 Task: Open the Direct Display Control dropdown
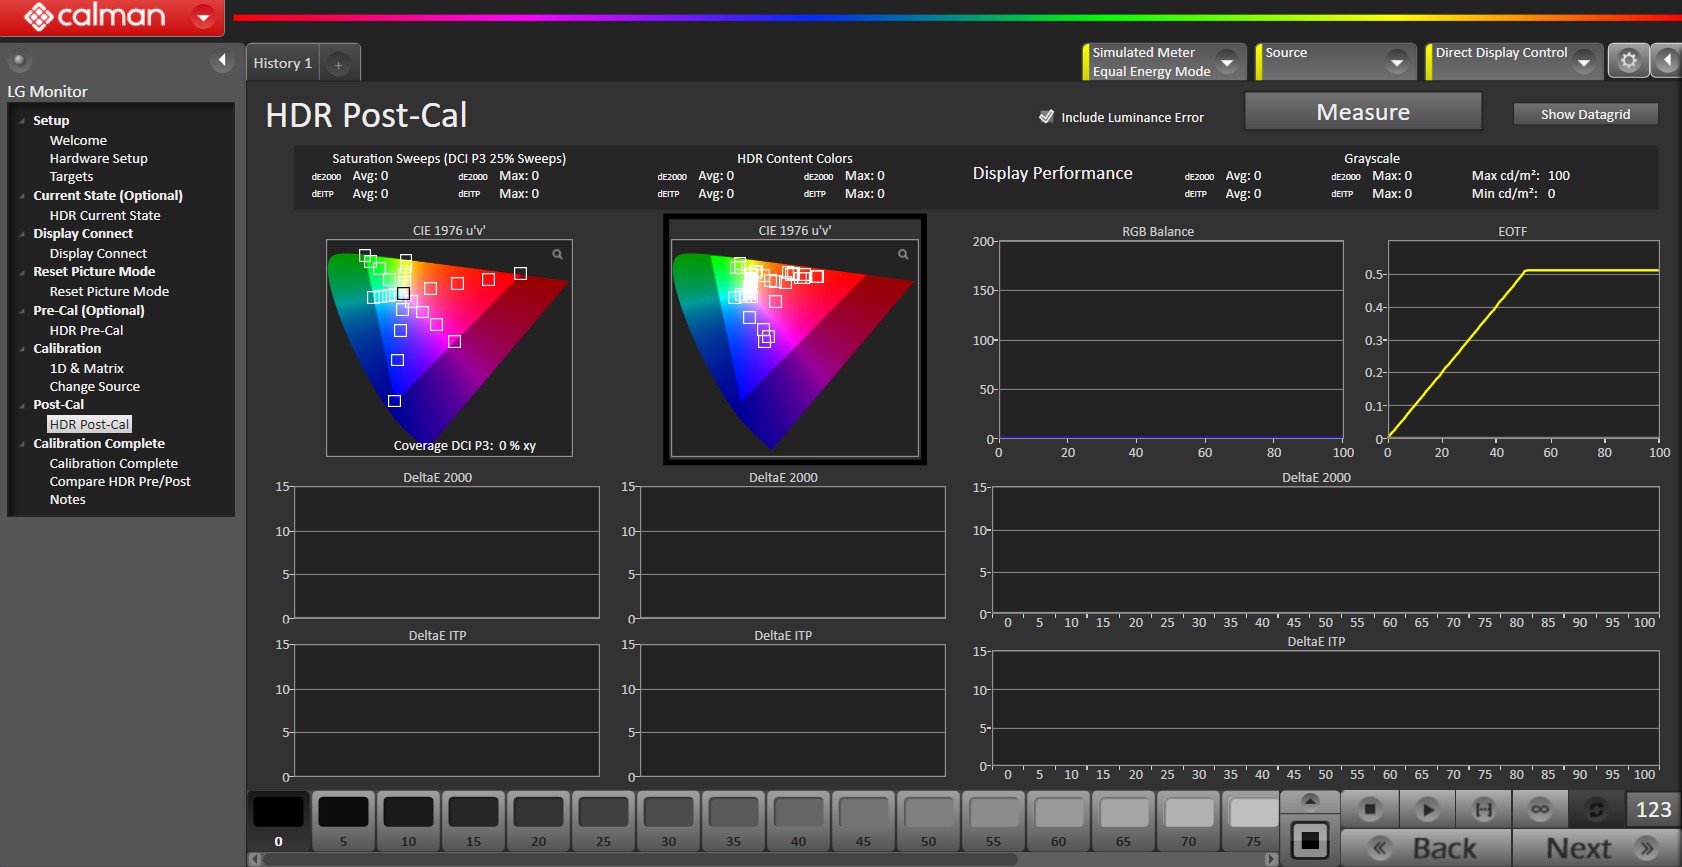point(1583,62)
